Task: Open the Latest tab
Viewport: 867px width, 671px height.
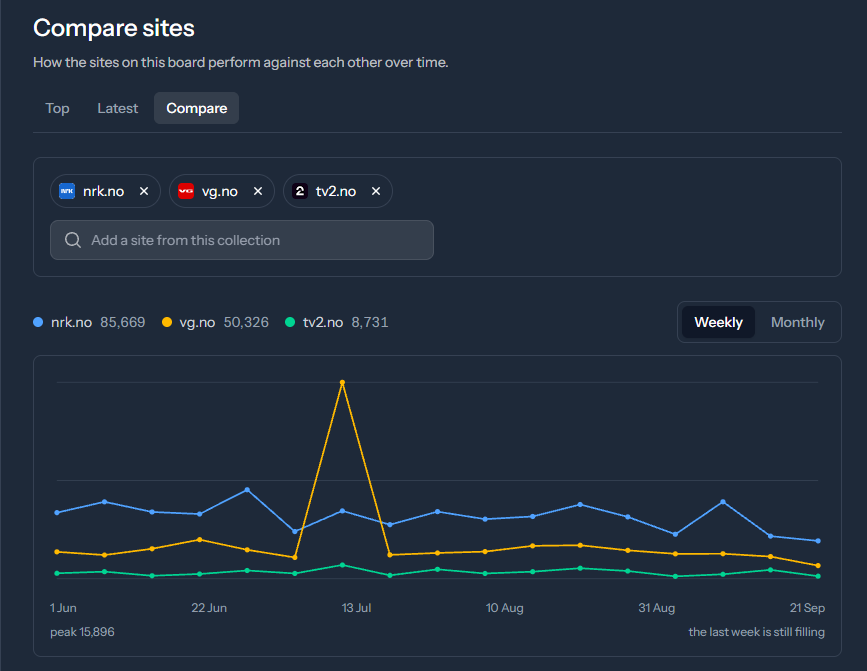Action: [x=117, y=108]
